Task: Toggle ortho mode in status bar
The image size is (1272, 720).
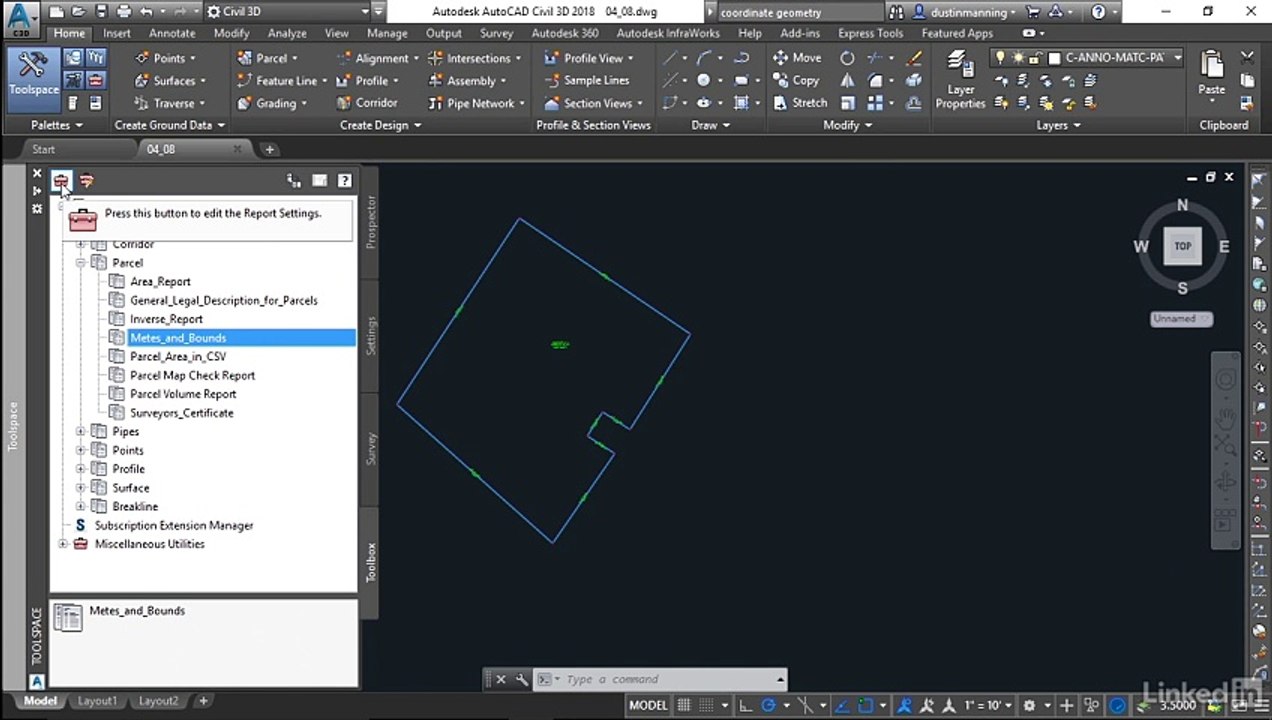Action: click(744, 705)
